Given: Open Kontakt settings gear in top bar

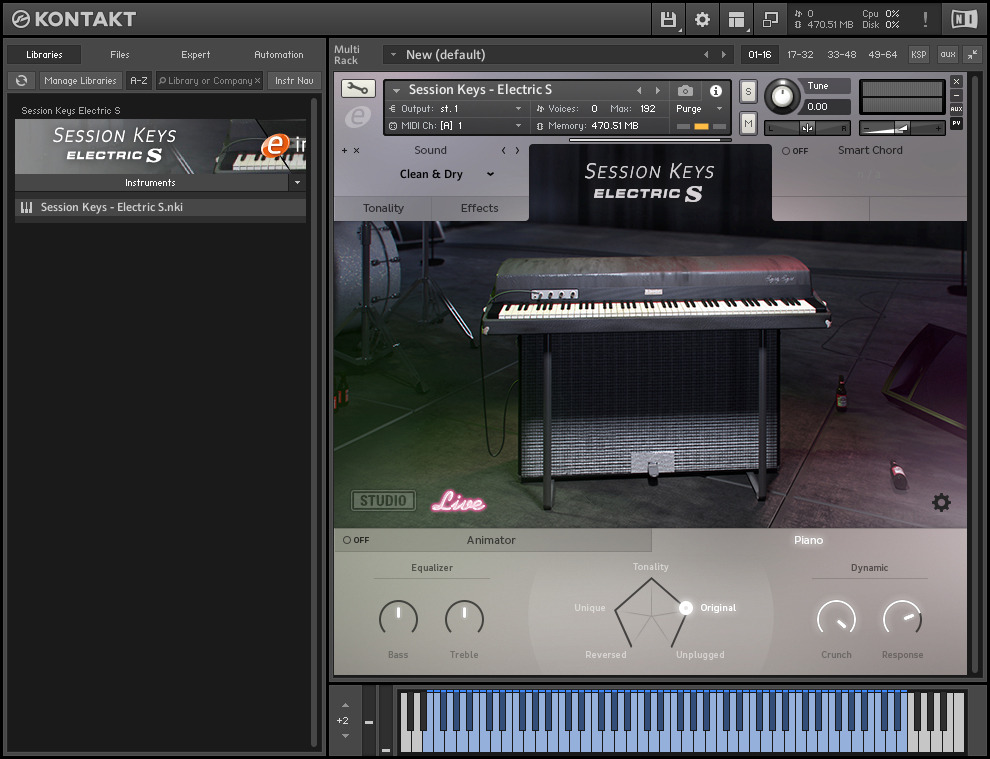Looking at the screenshot, I should (x=702, y=19).
